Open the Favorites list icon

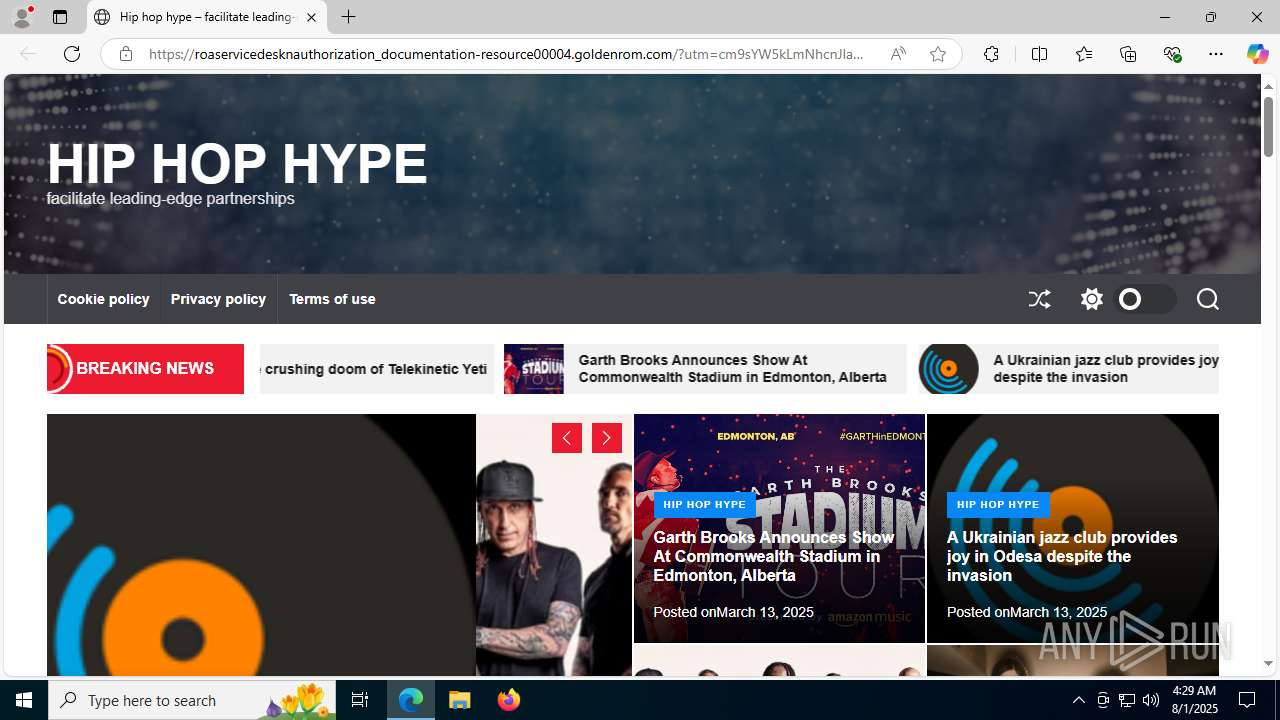[x=1083, y=54]
